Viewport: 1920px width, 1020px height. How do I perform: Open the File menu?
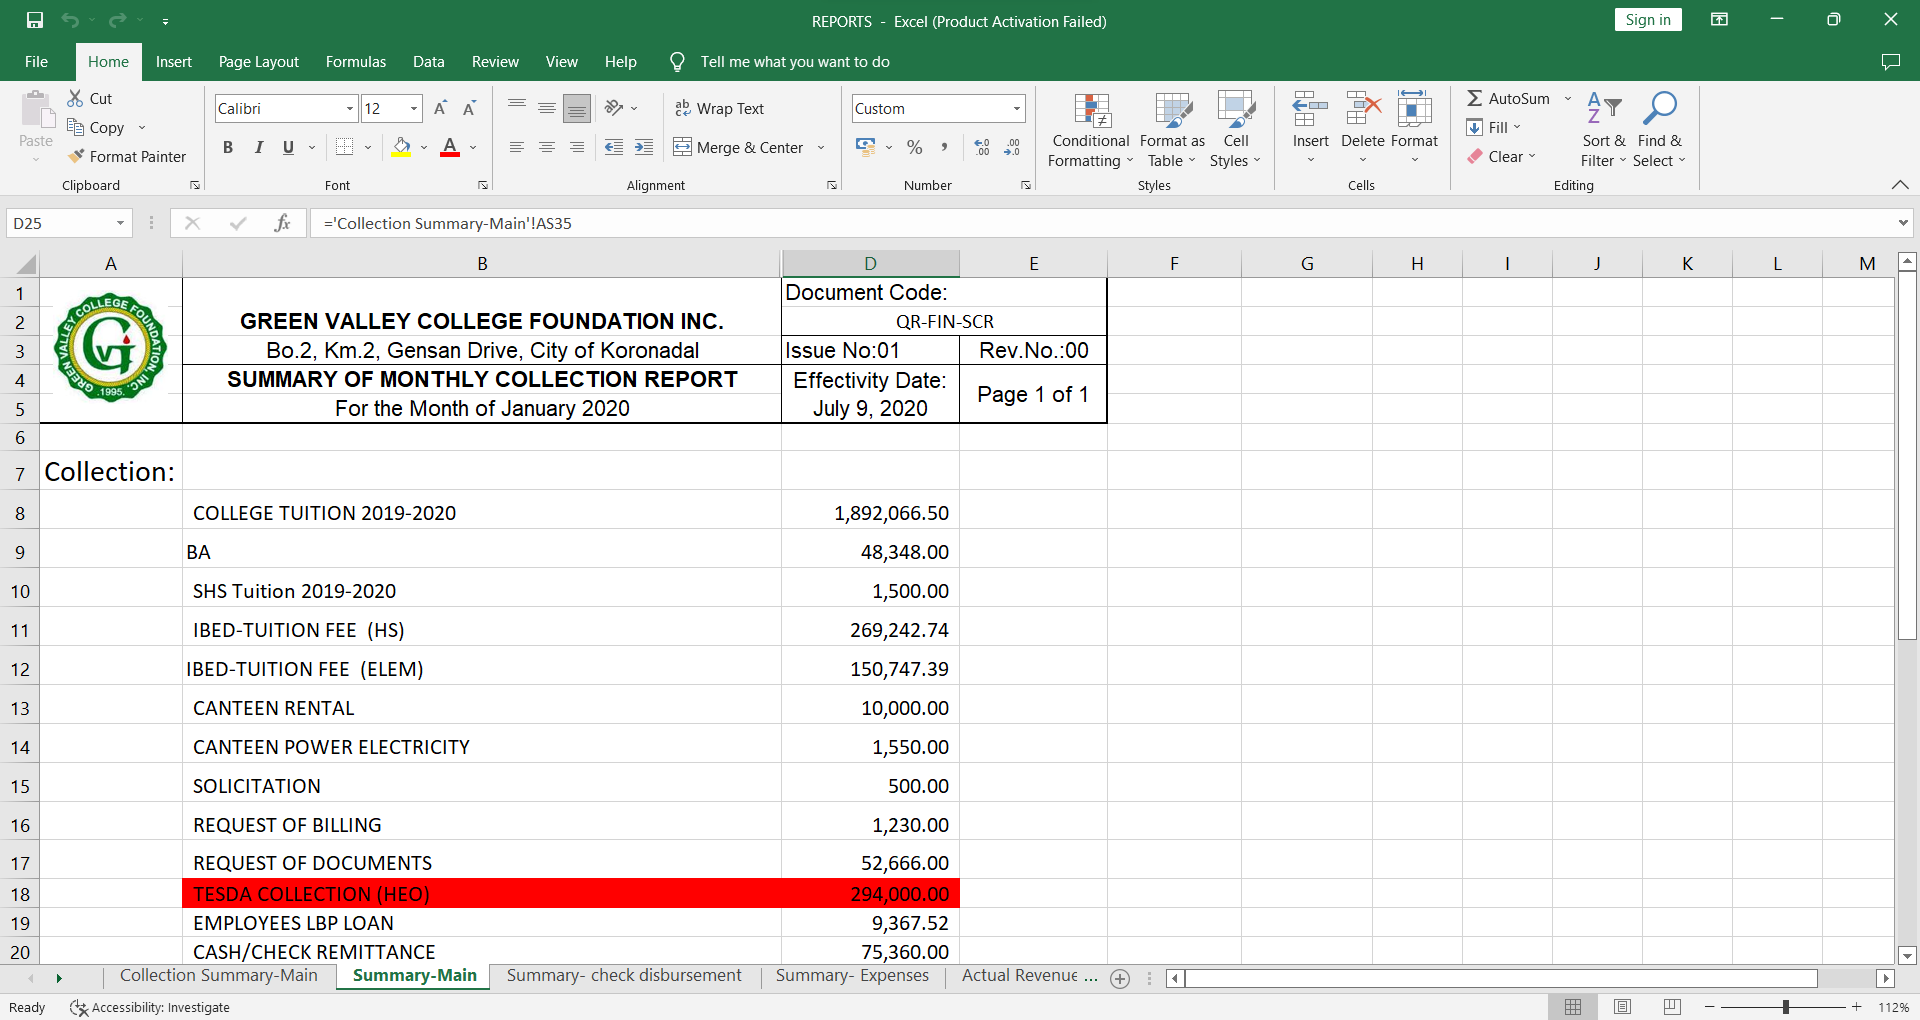[36, 62]
